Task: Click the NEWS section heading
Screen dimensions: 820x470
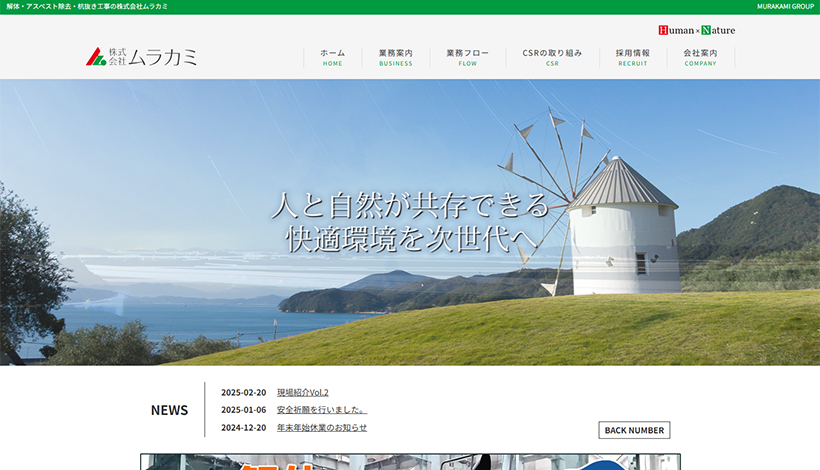Action: tap(169, 410)
